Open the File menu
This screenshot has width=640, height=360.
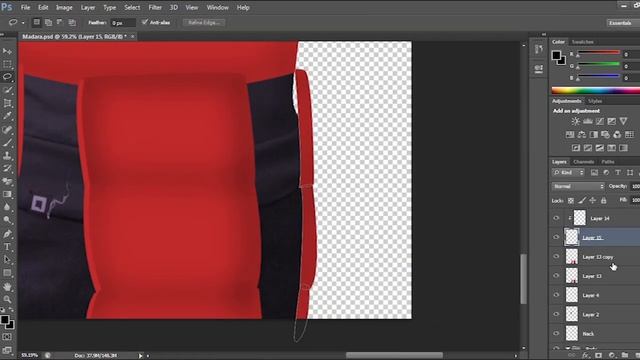click(x=25, y=7)
